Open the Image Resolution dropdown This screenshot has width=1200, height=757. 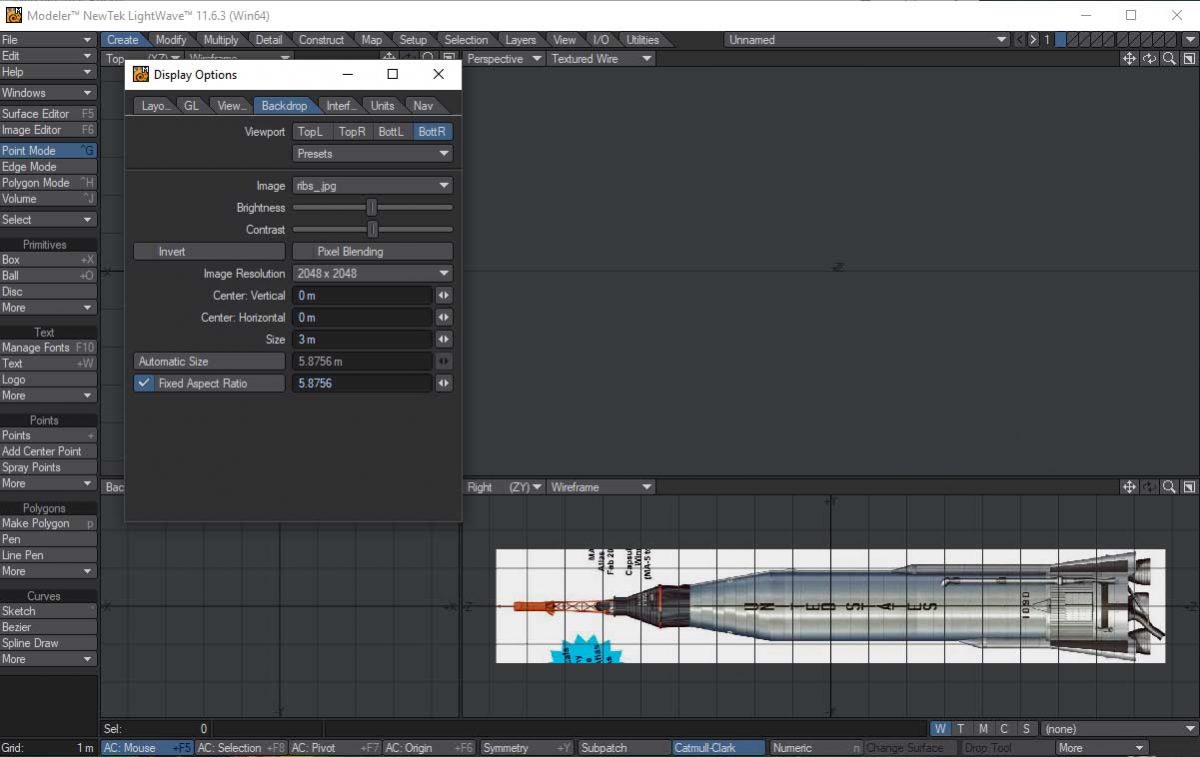[372, 273]
